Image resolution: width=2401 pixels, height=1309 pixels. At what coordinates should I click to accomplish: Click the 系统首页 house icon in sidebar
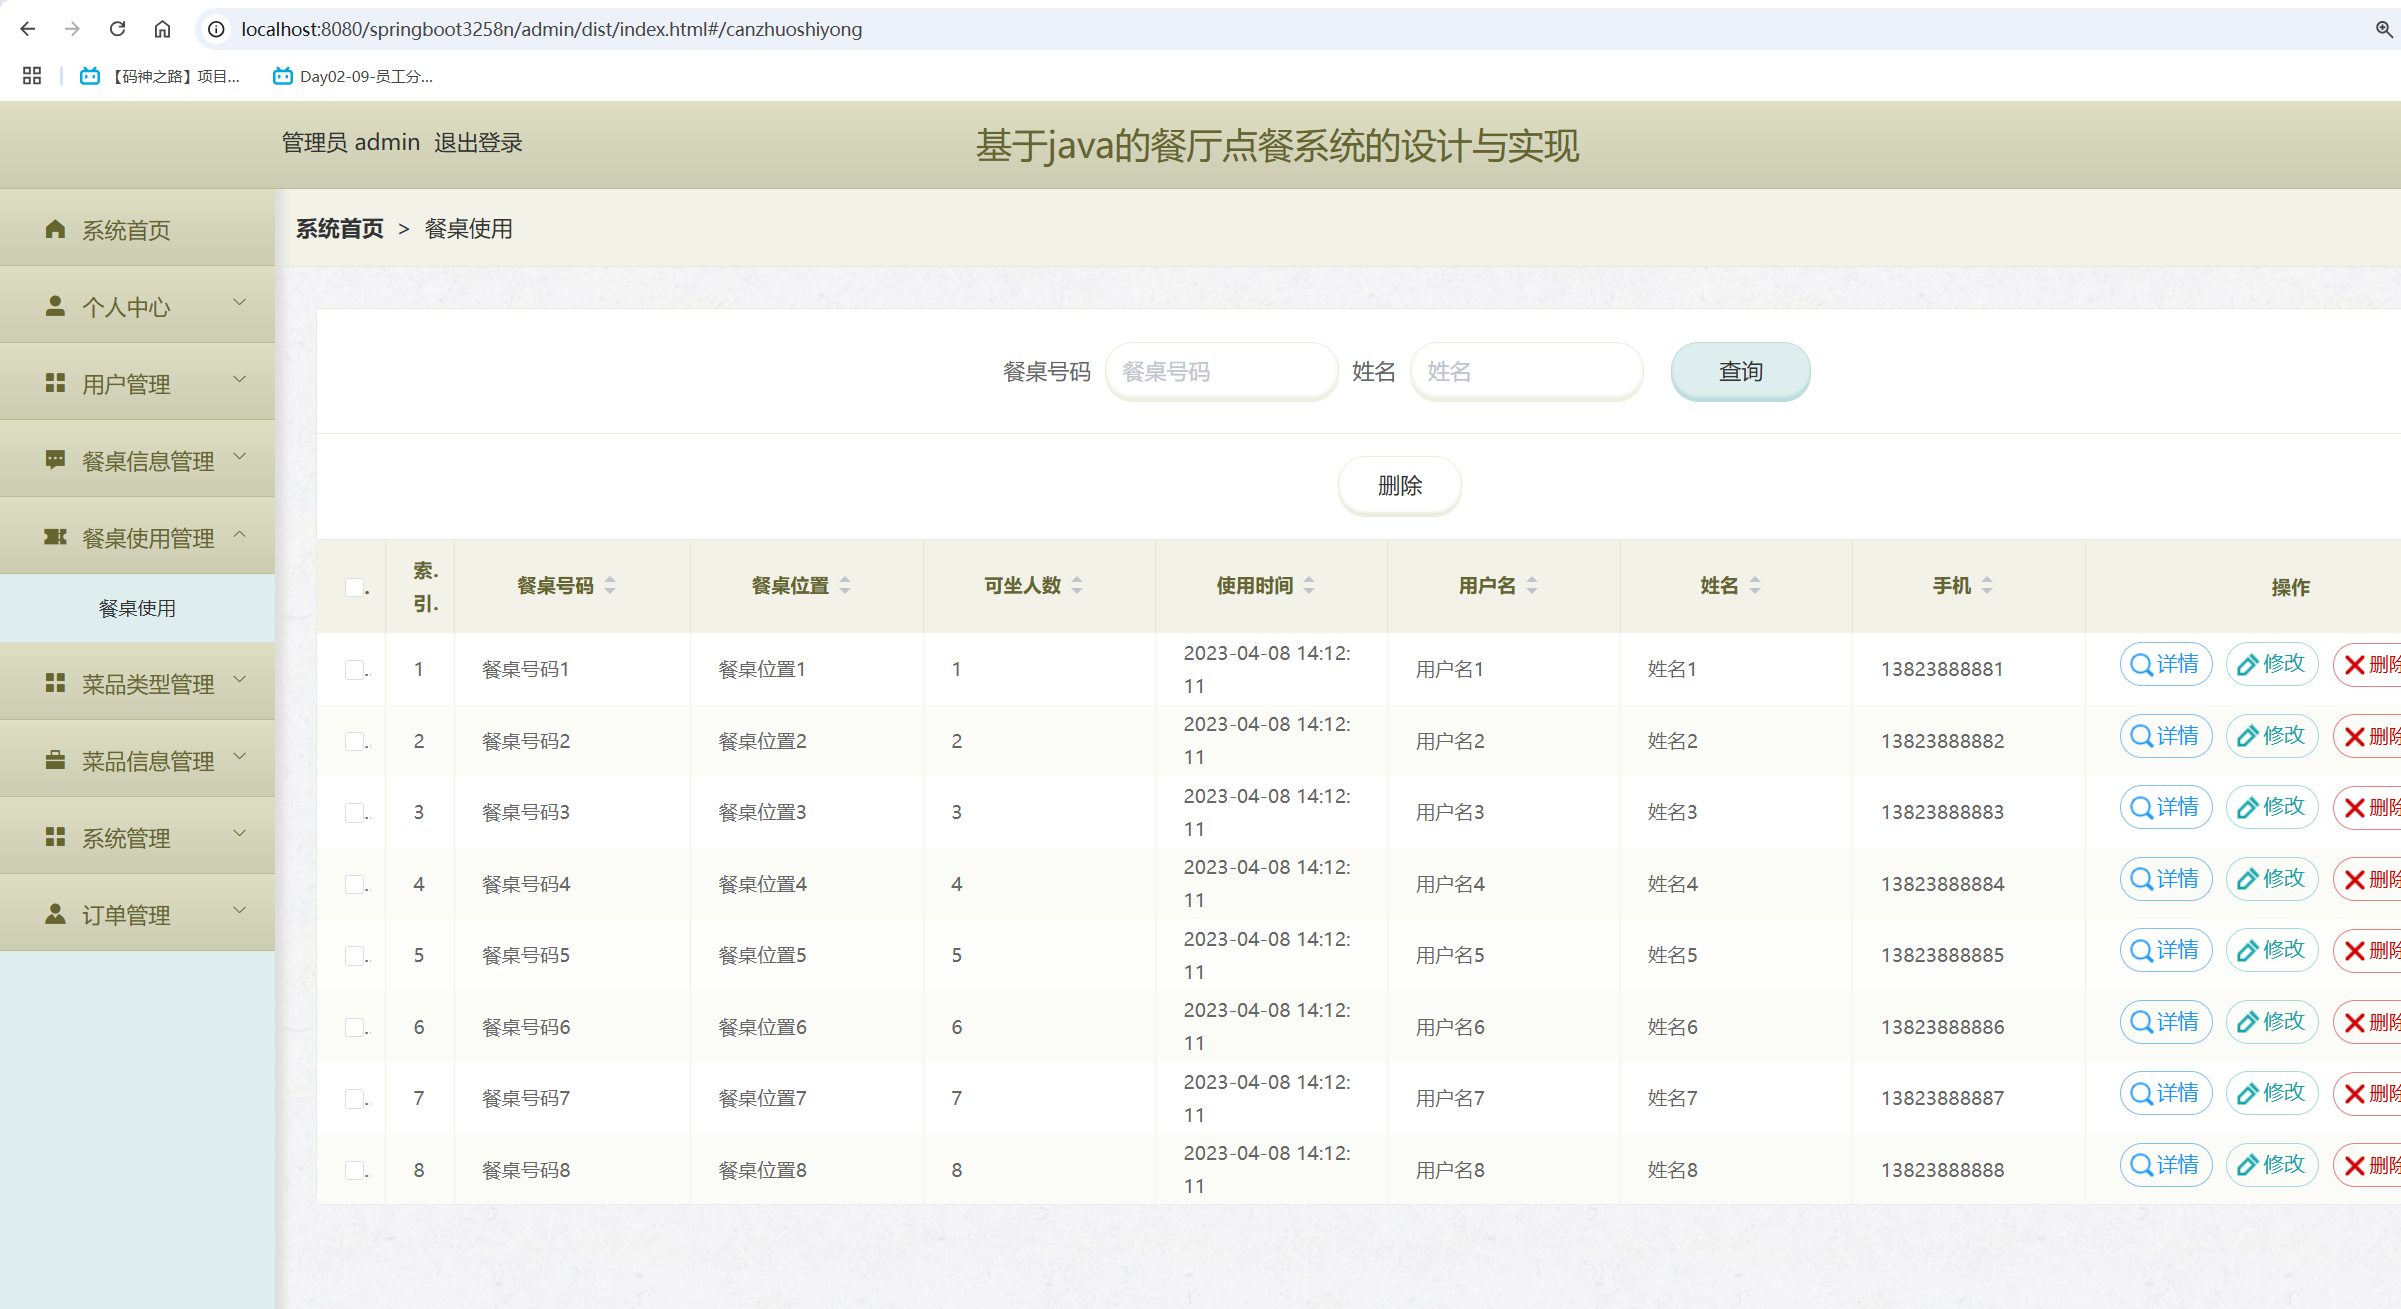coord(55,229)
